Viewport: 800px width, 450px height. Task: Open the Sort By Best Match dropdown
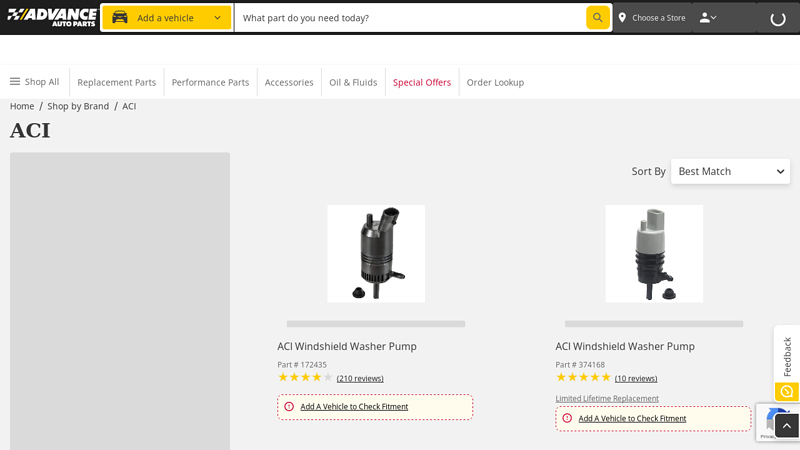coord(730,171)
